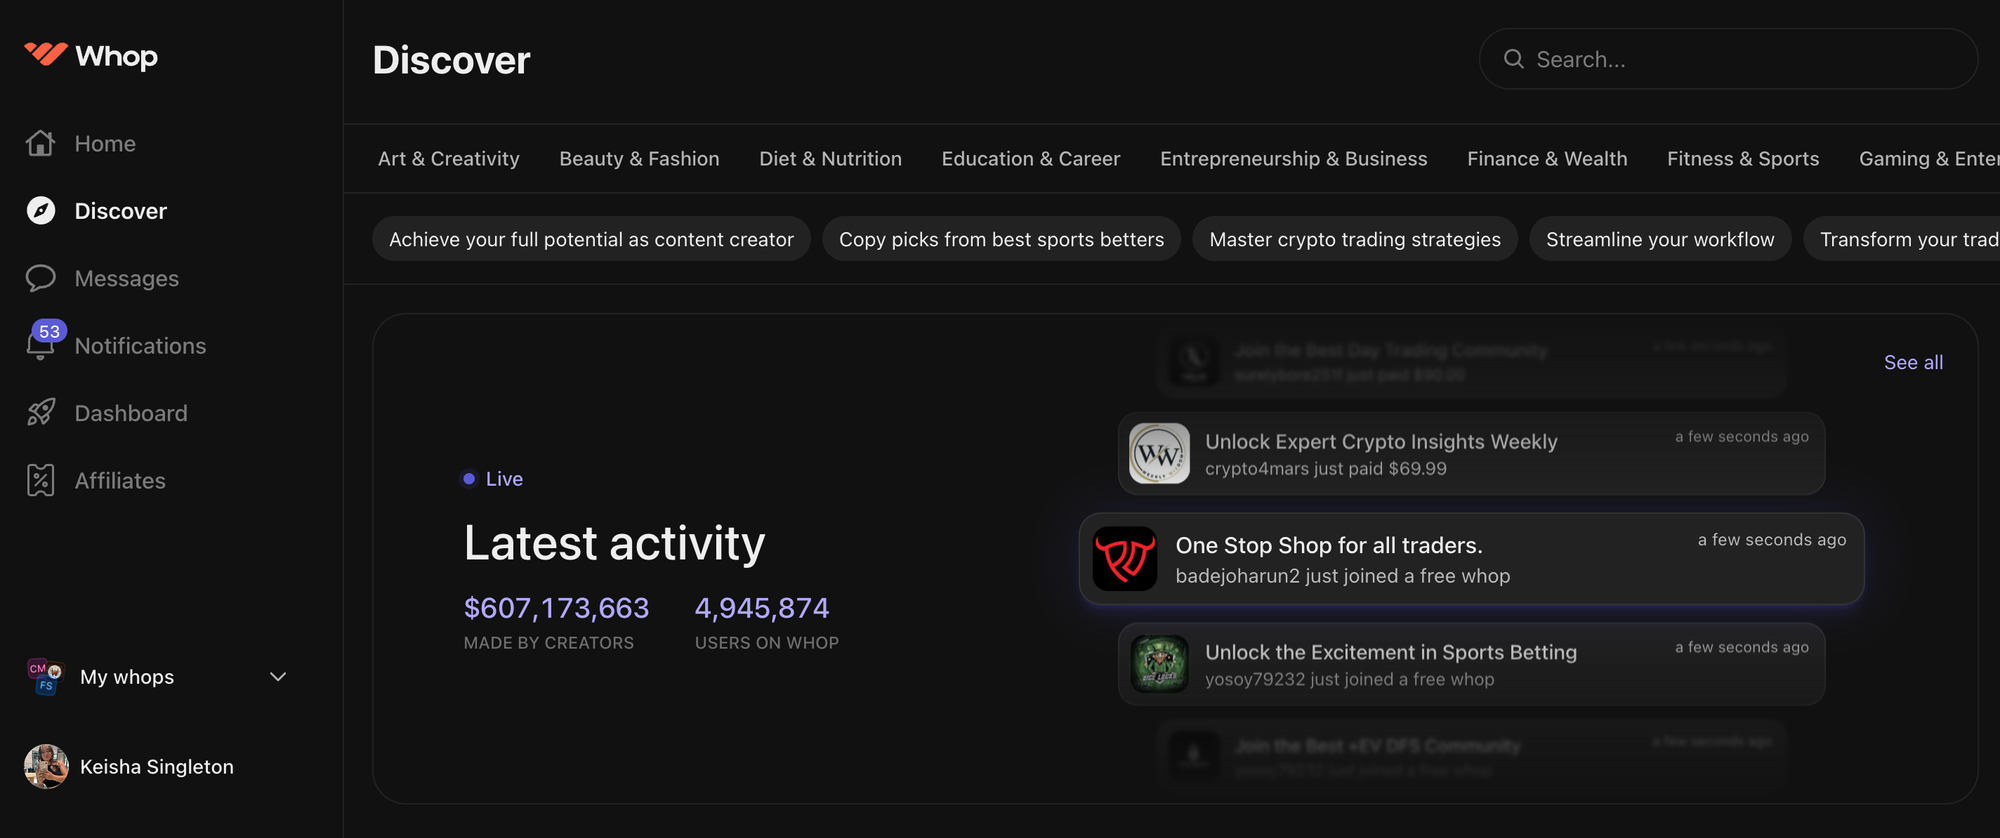This screenshot has width=2000, height=838.
Task: Click into the Search input field
Action: tap(1740, 60)
